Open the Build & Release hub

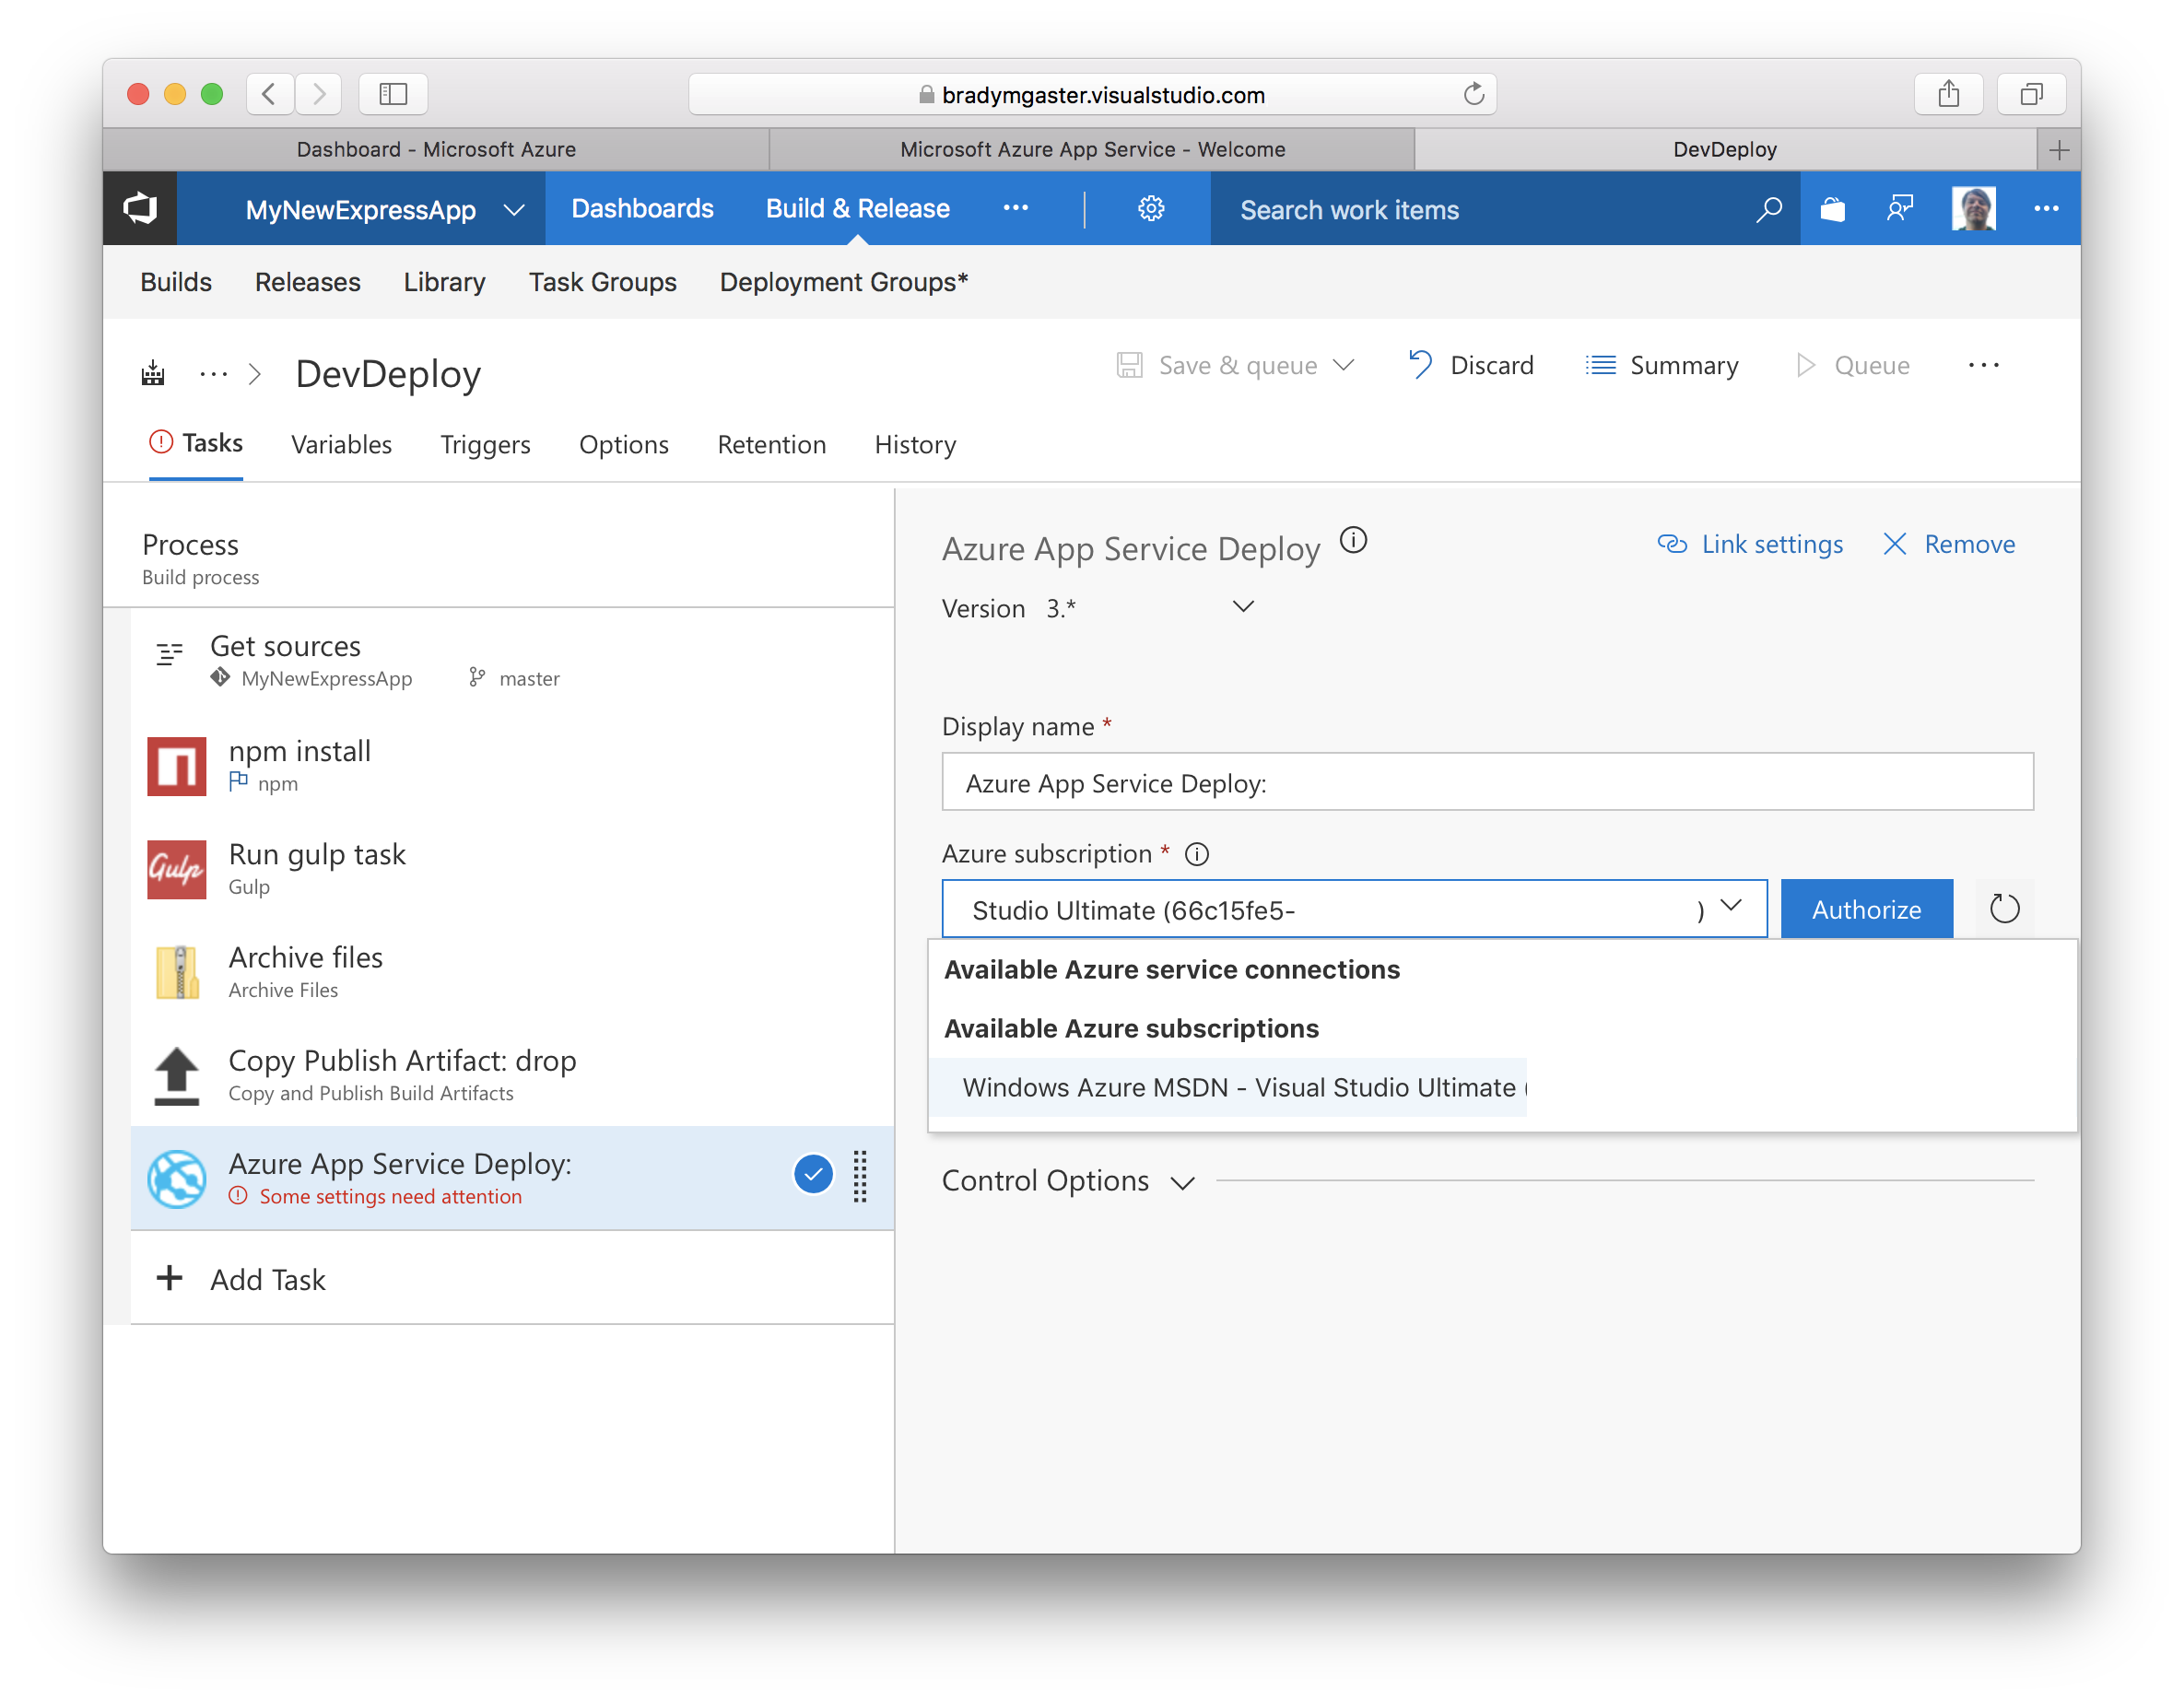857,208
